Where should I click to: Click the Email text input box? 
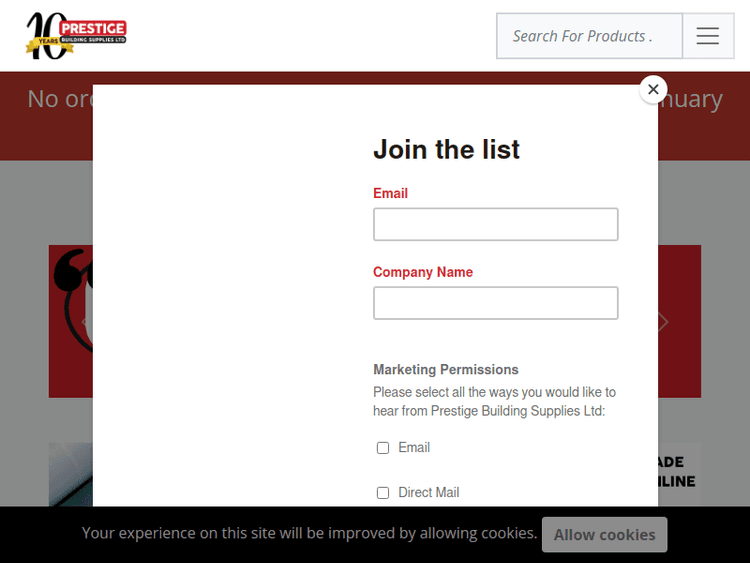(x=496, y=224)
